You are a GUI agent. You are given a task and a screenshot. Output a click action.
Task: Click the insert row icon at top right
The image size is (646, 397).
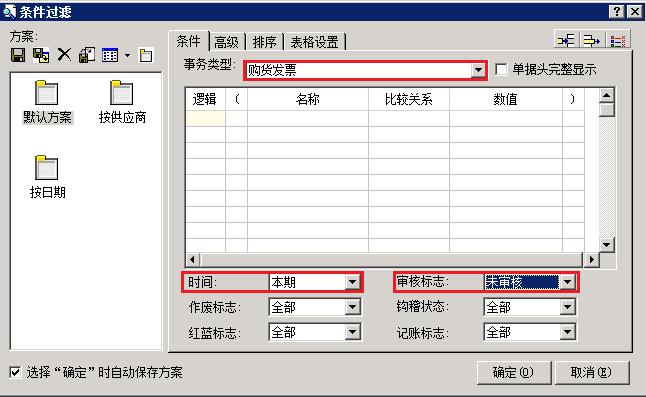(566, 40)
